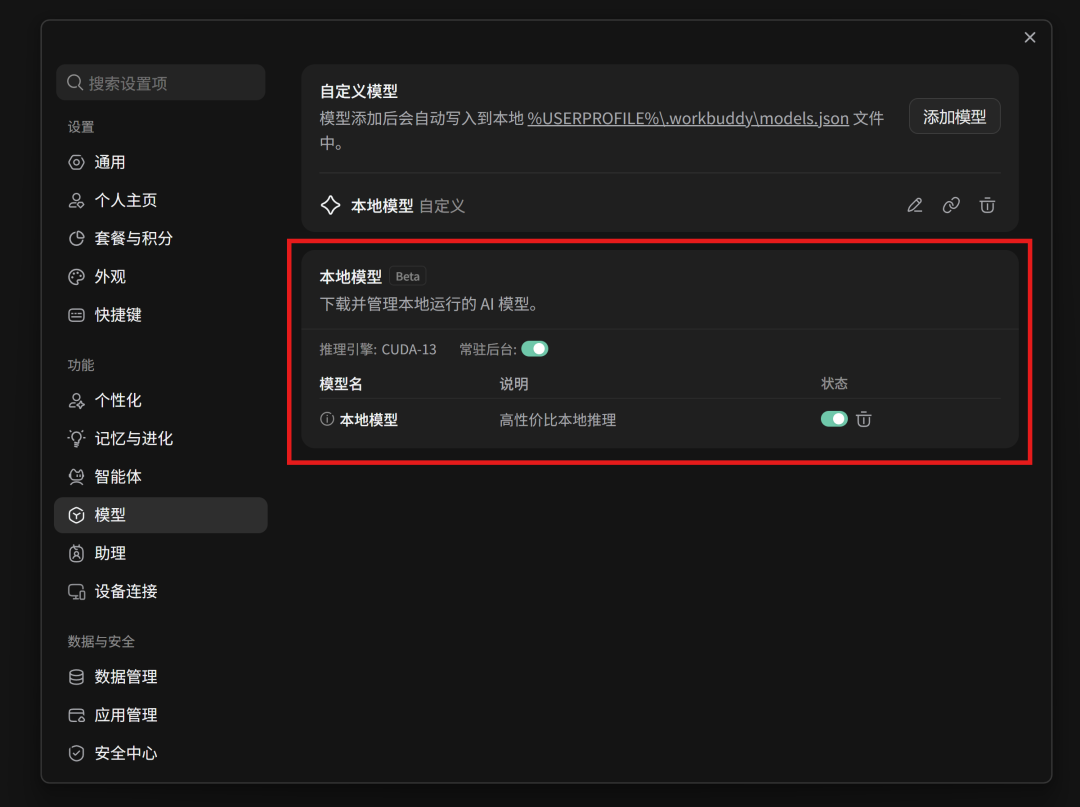Click the 状态 column header
1080x807 pixels.
(834, 383)
